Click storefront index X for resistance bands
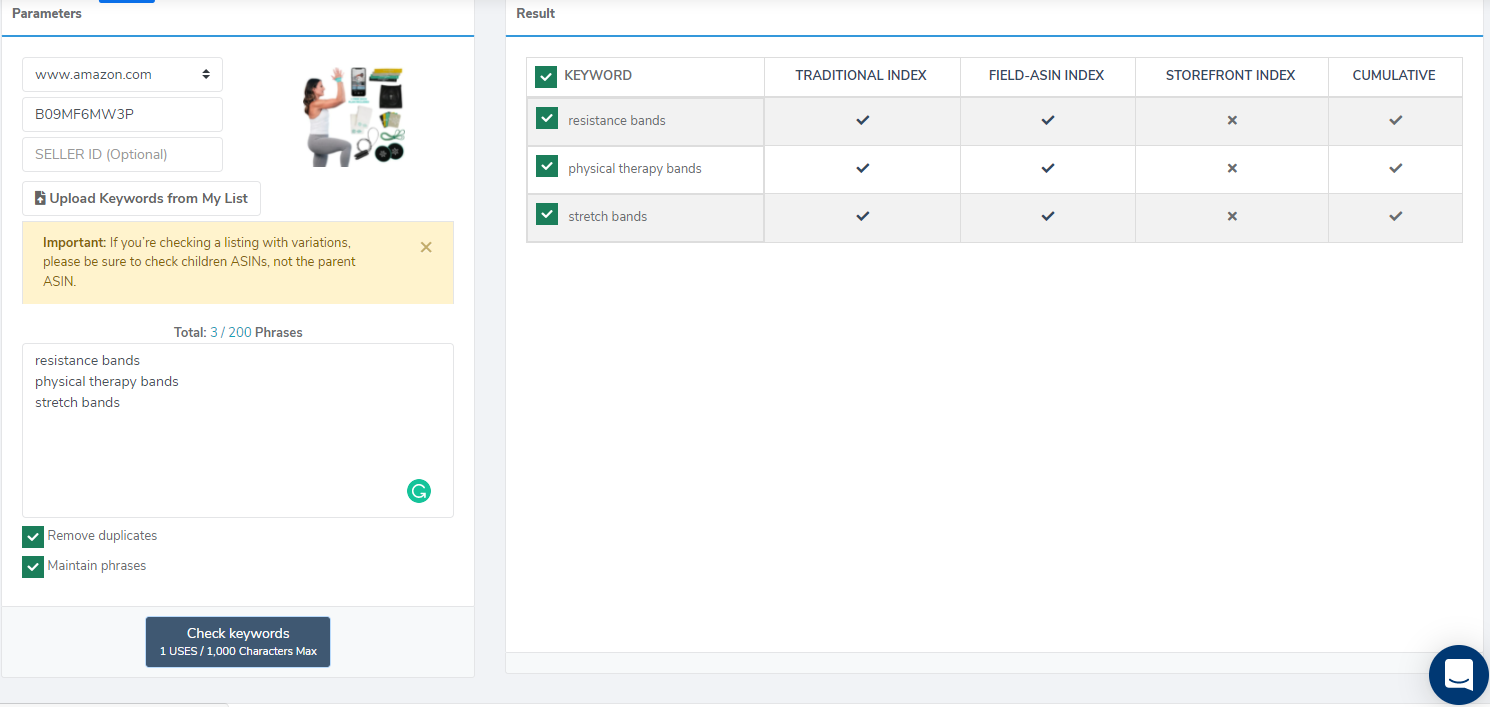1490x707 pixels. (x=1232, y=120)
